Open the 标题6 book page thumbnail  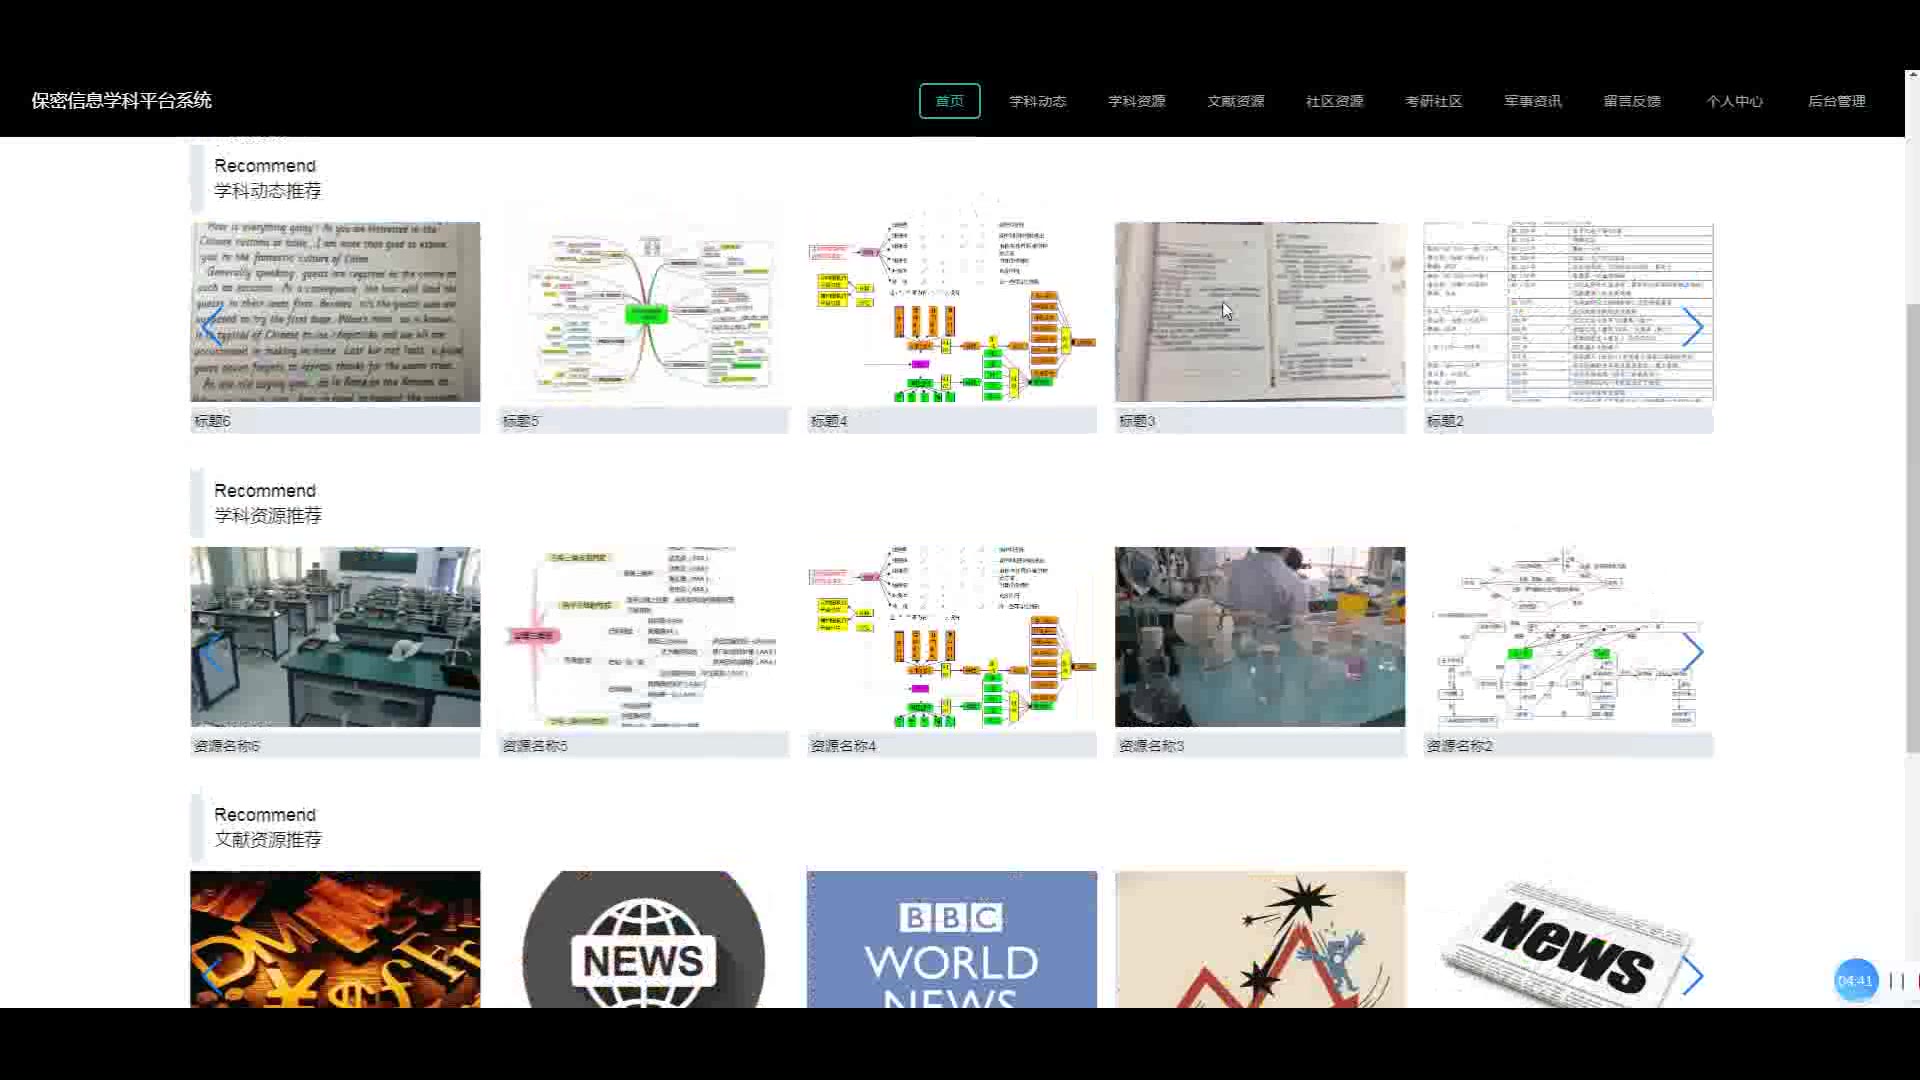point(335,312)
